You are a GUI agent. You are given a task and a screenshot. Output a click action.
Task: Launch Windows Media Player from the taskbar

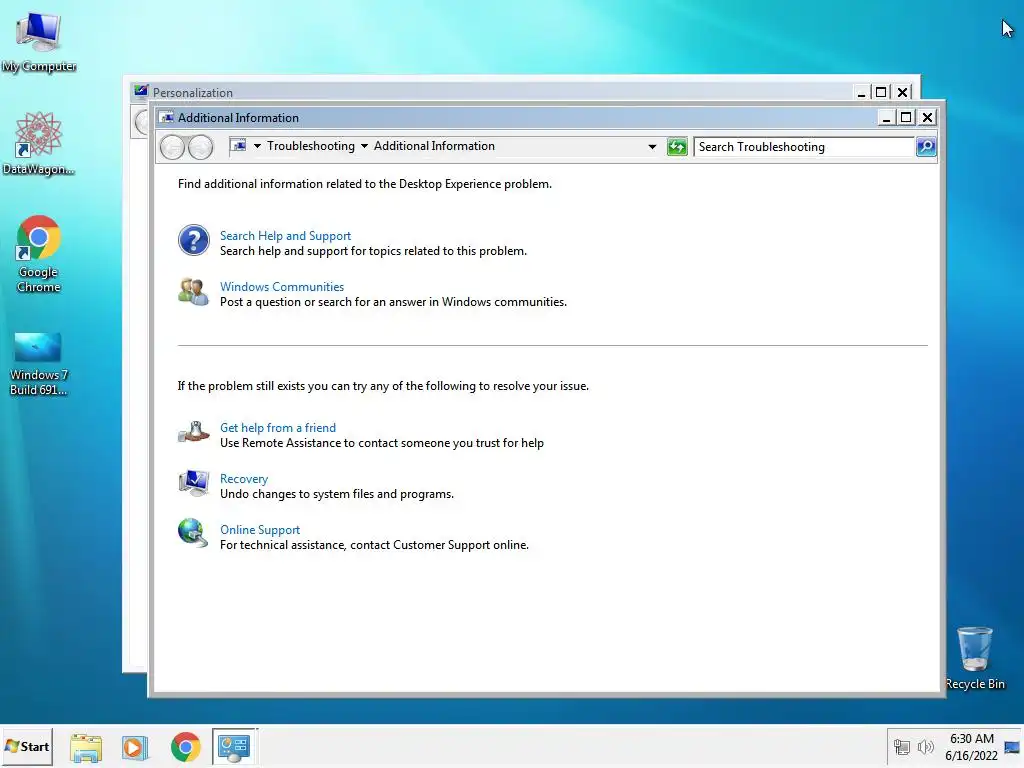135,747
